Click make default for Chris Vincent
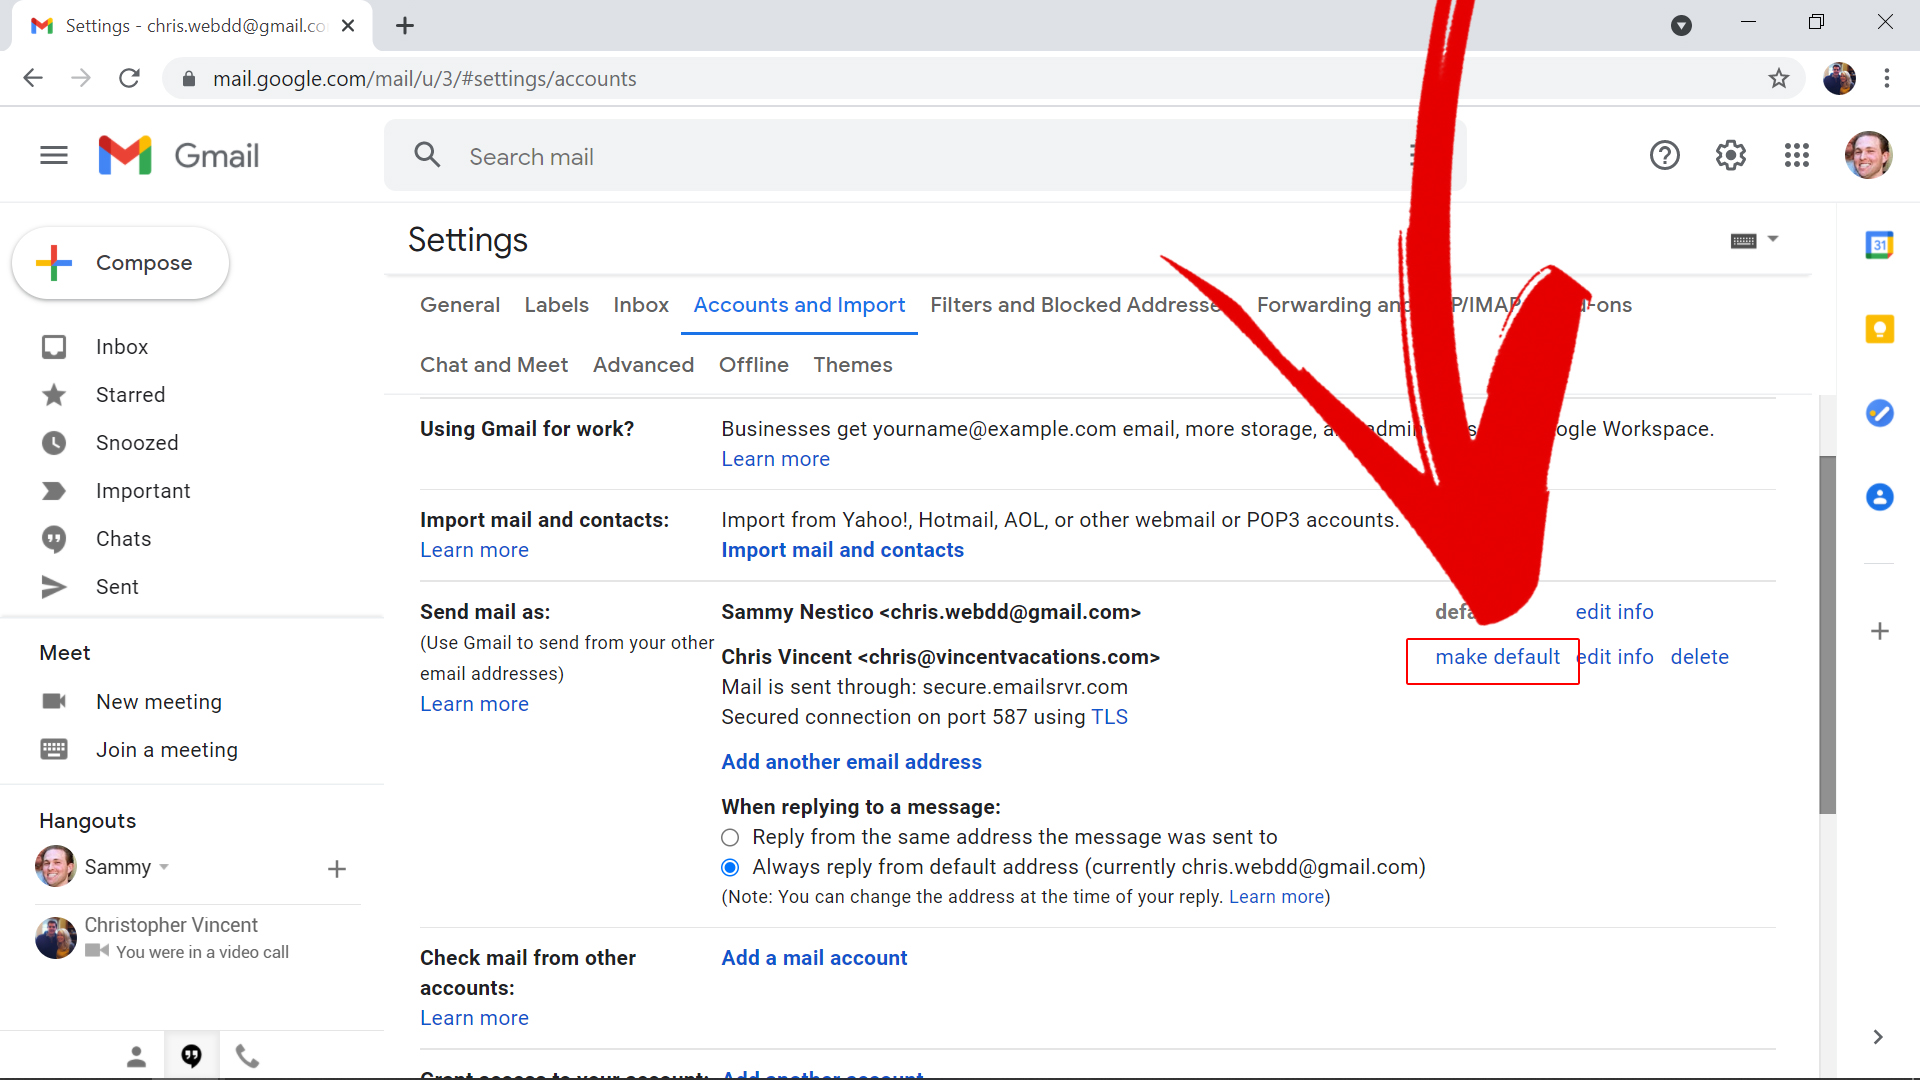 tap(1497, 657)
